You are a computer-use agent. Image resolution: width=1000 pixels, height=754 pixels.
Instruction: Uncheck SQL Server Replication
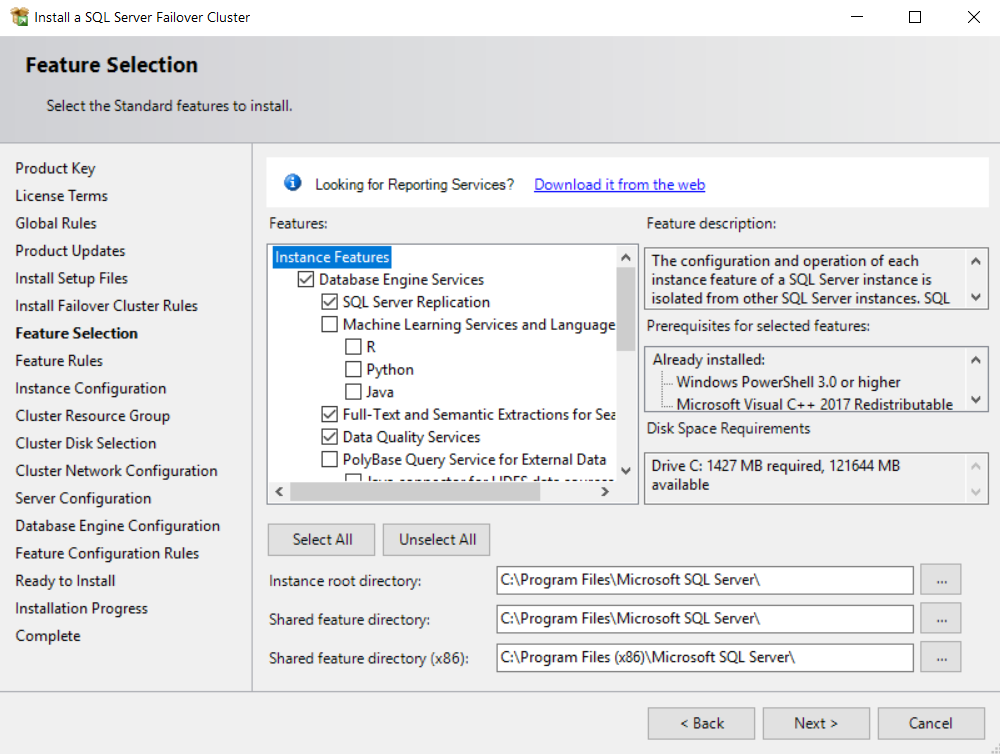(330, 302)
